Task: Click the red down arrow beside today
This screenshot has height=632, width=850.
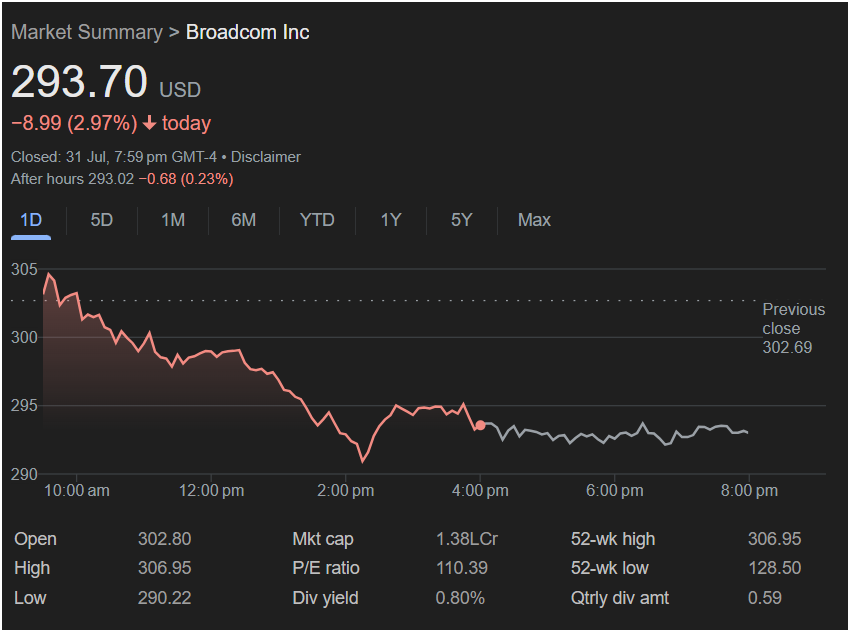Action: [x=150, y=124]
